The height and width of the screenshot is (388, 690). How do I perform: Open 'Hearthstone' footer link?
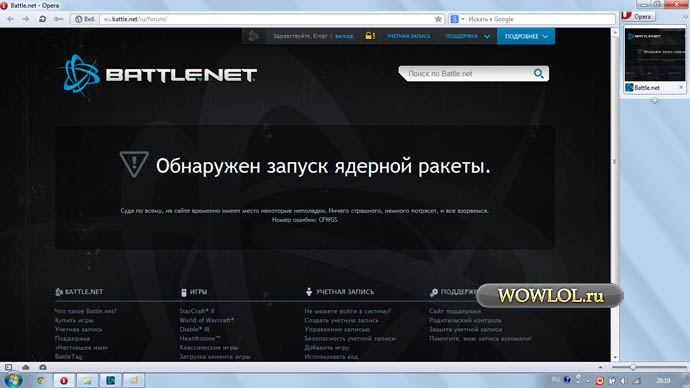click(x=200, y=339)
